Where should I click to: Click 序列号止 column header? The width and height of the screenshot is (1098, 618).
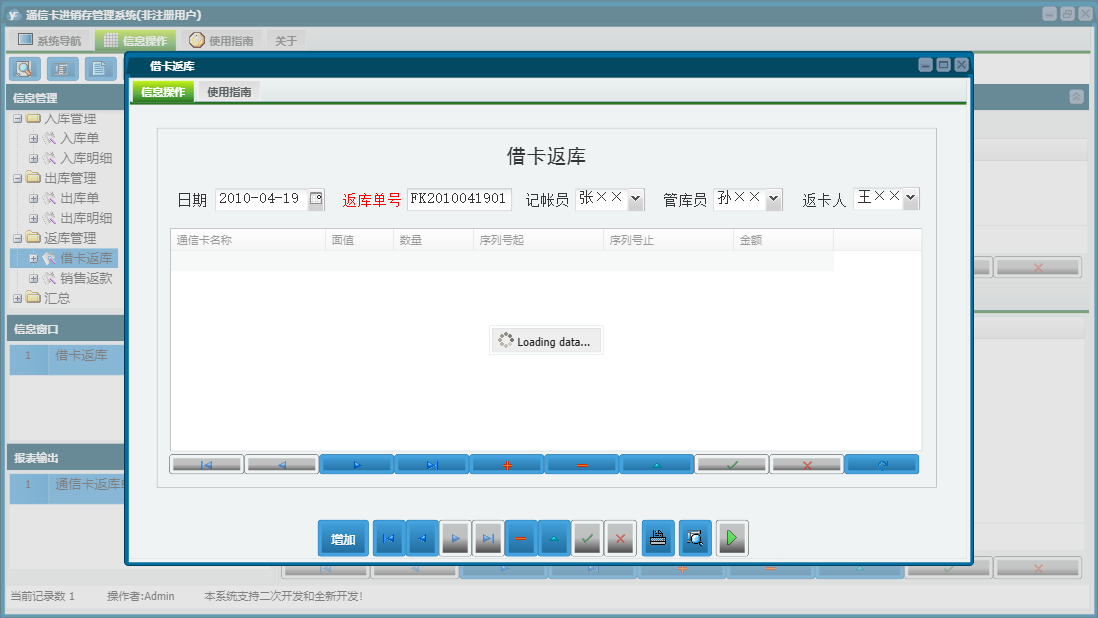[x=668, y=240]
